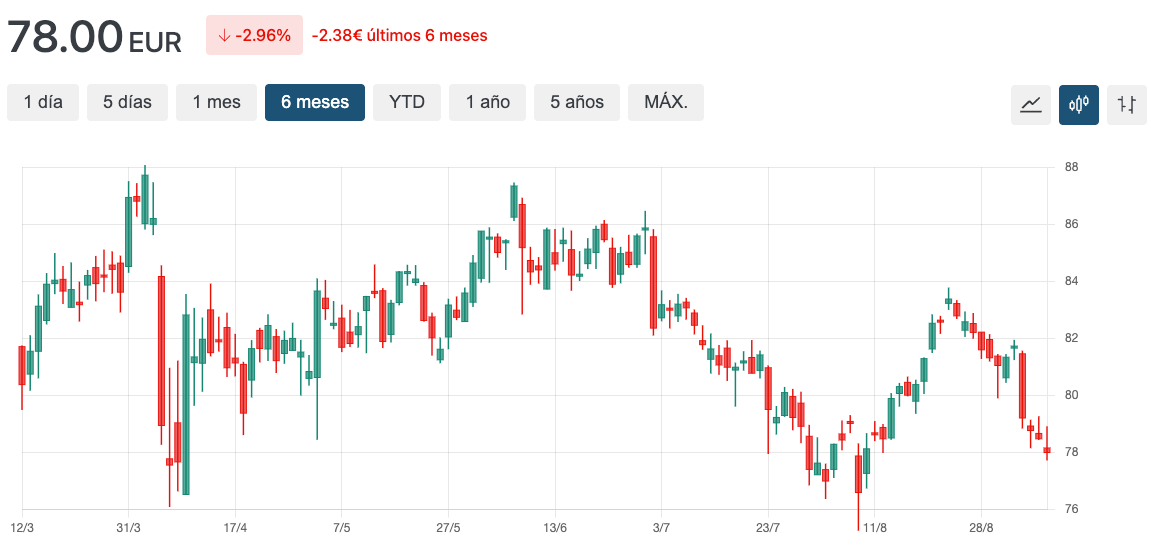The width and height of the screenshot is (1156, 547).
Task: Click the 88 price axis label
Action: (1071, 167)
